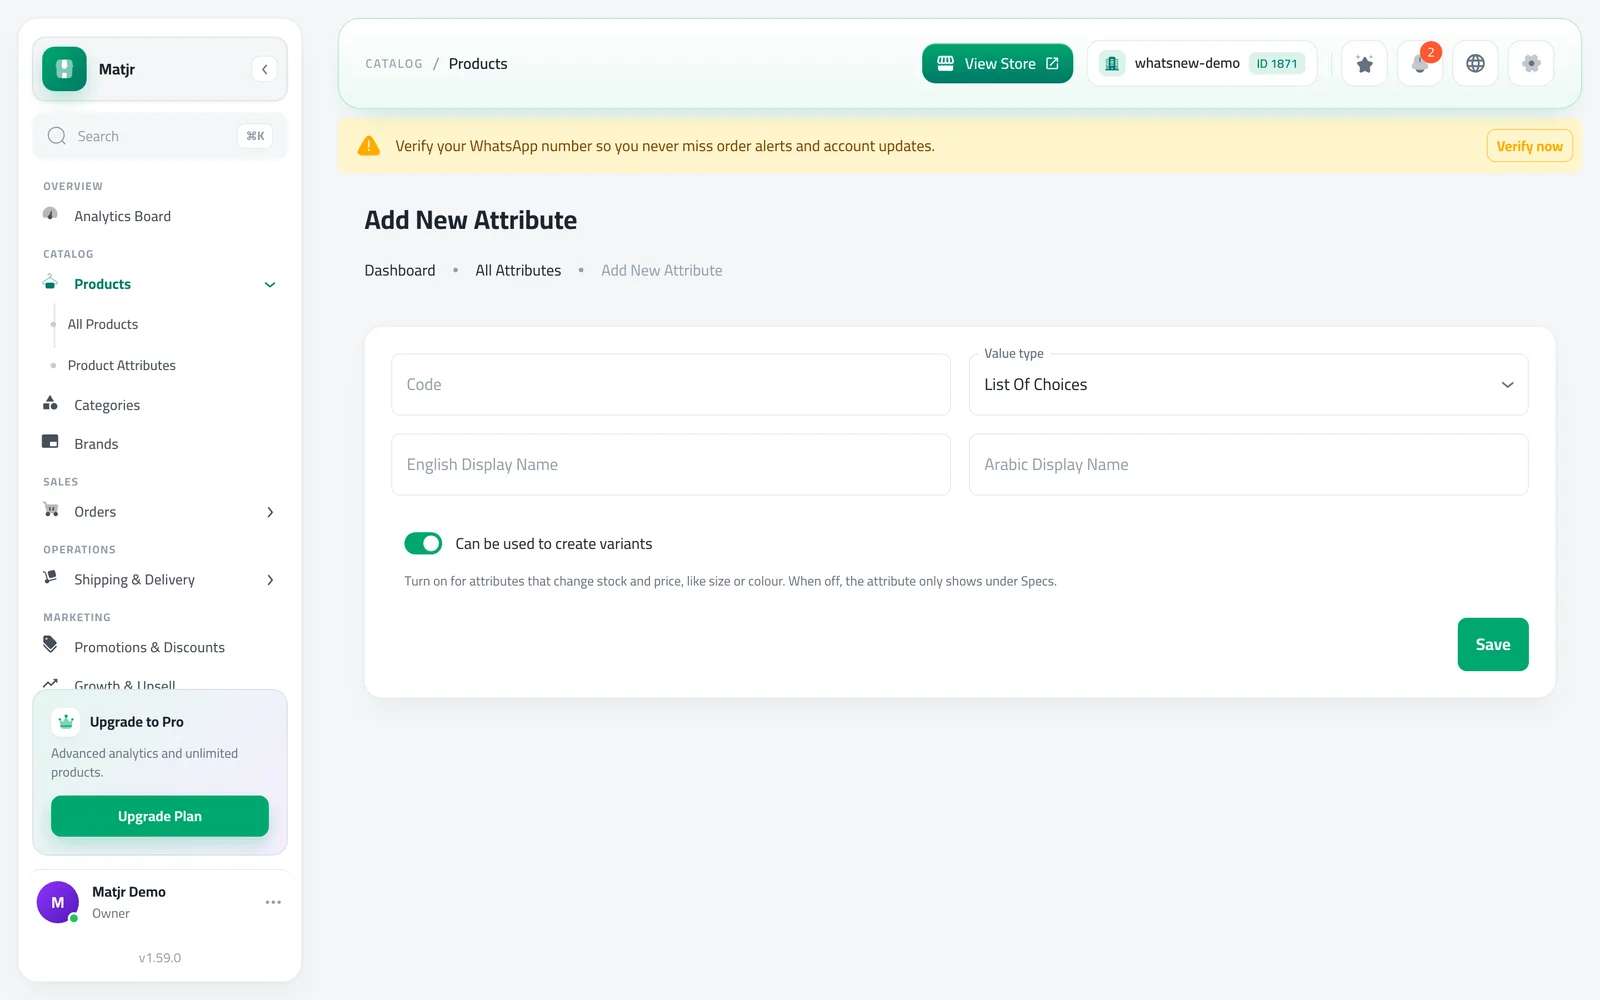
Task: Open All Attributes breadcrumb link
Action: pos(518,270)
